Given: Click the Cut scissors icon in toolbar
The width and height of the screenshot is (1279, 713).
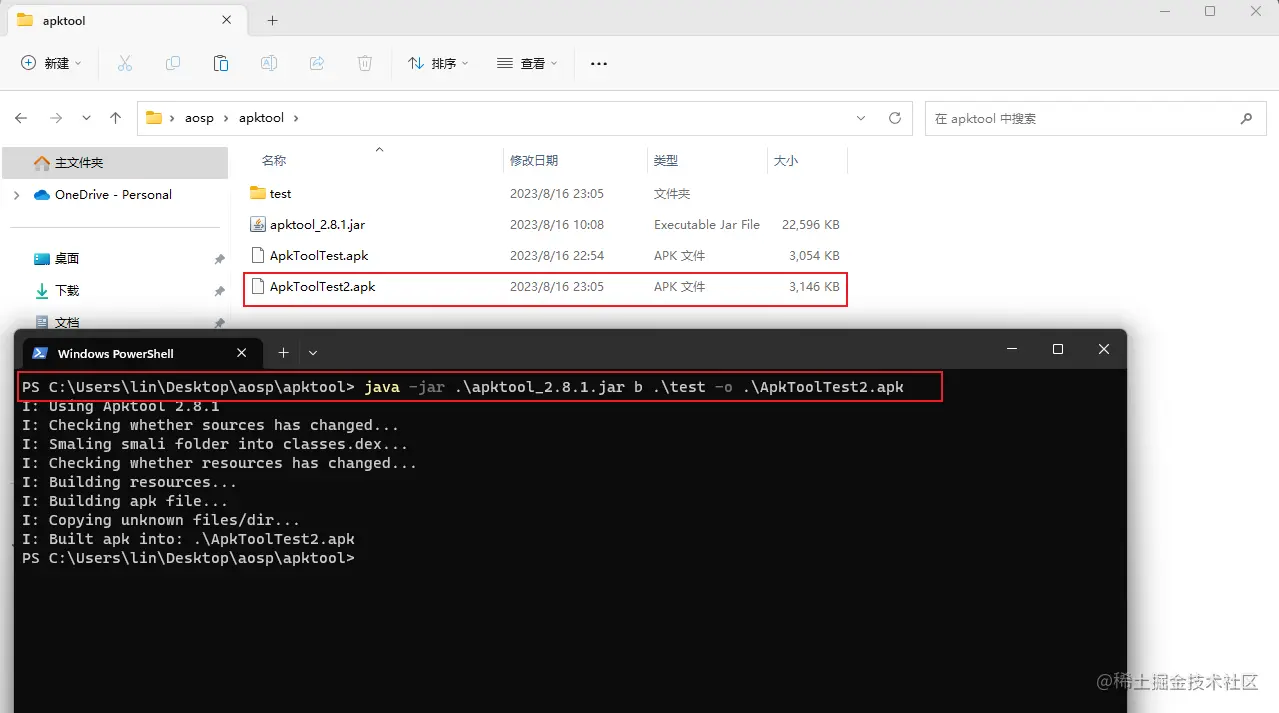Looking at the screenshot, I should 125,63.
